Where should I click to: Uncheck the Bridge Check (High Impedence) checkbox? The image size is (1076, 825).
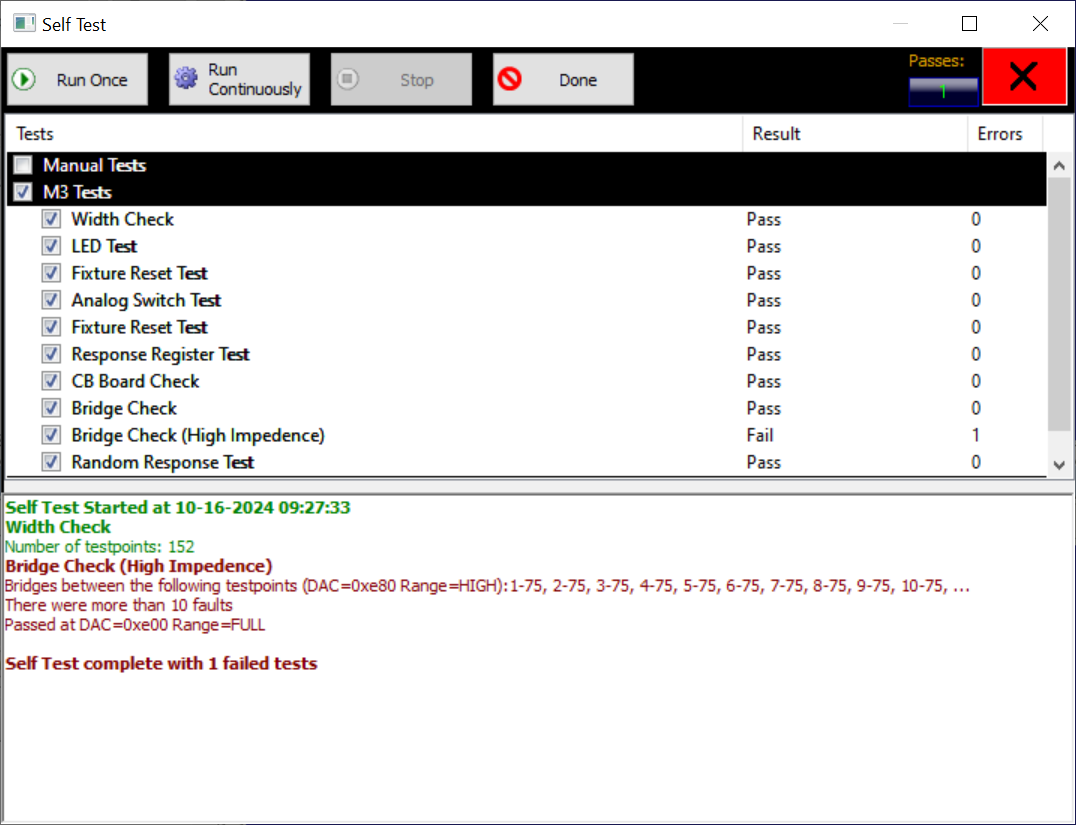[51, 435]
